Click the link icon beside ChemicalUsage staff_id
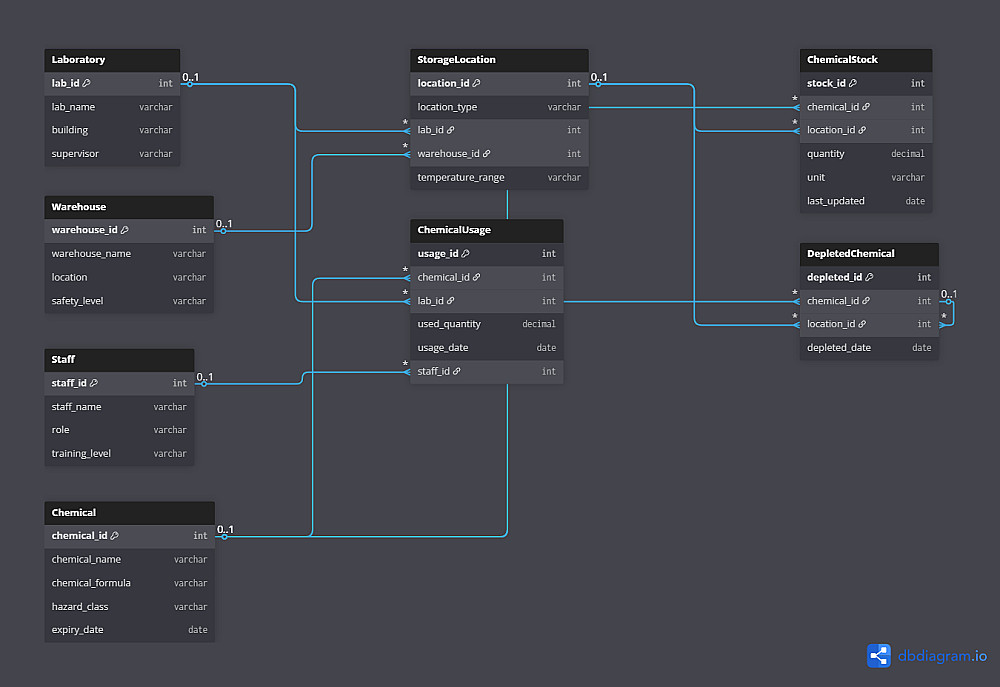This screenshot has width=1000, height=687. point(457,371)
